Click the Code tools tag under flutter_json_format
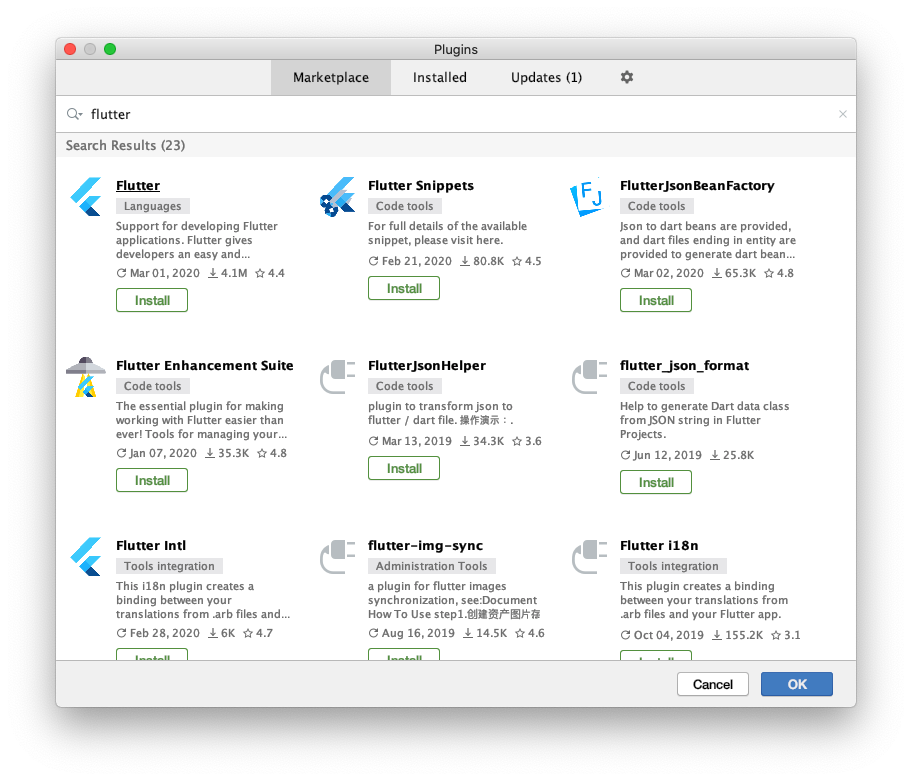 (656, 386)
